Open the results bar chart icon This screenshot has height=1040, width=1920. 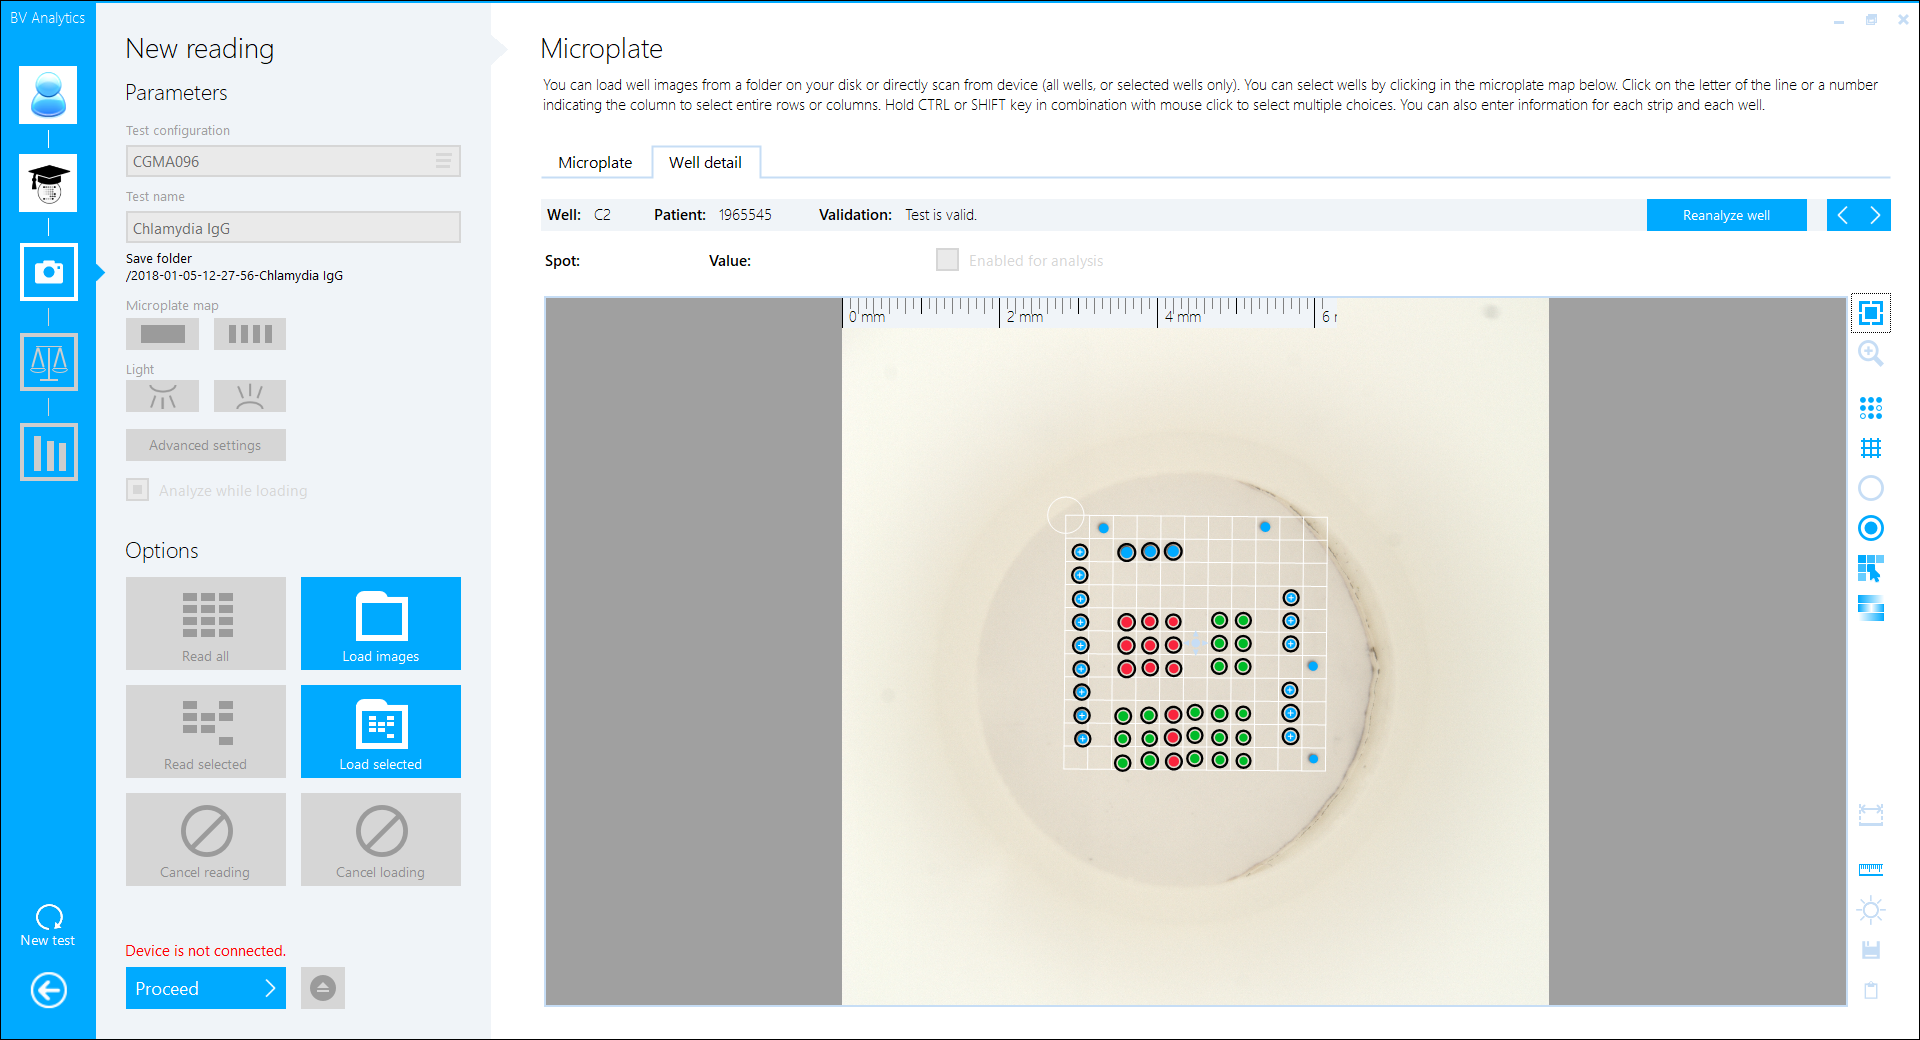click(x=48, y=452)
